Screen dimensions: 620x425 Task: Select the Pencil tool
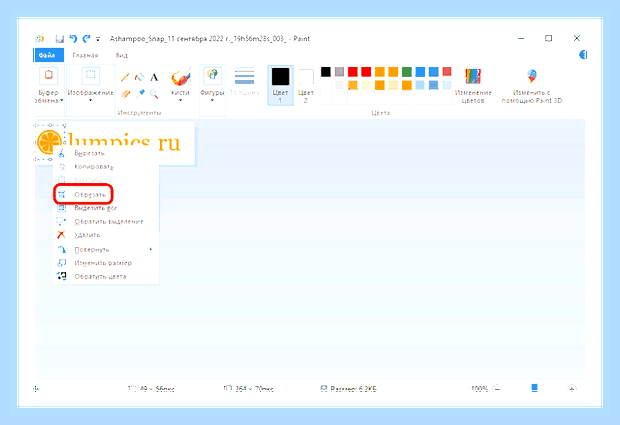click(x=125, y=77)
